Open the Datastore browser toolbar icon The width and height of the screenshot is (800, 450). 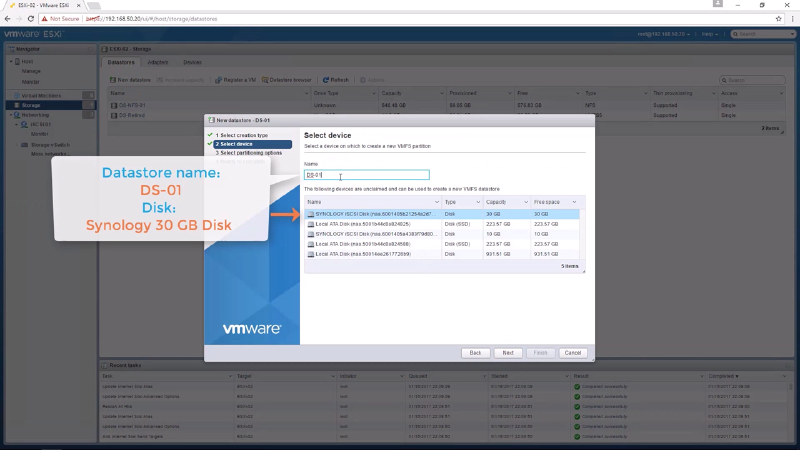265,80
